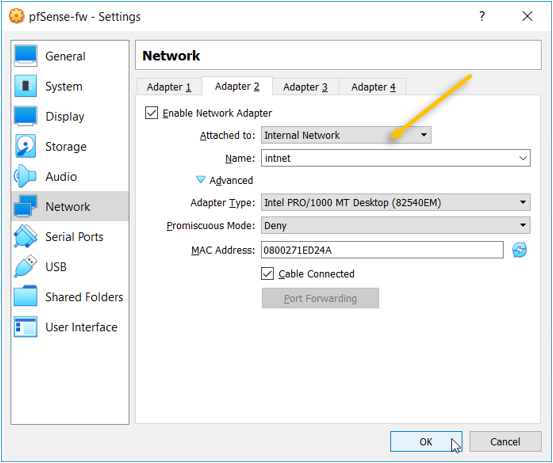
Task: Open the Attached to dropdown
Action: click(346, 135)
